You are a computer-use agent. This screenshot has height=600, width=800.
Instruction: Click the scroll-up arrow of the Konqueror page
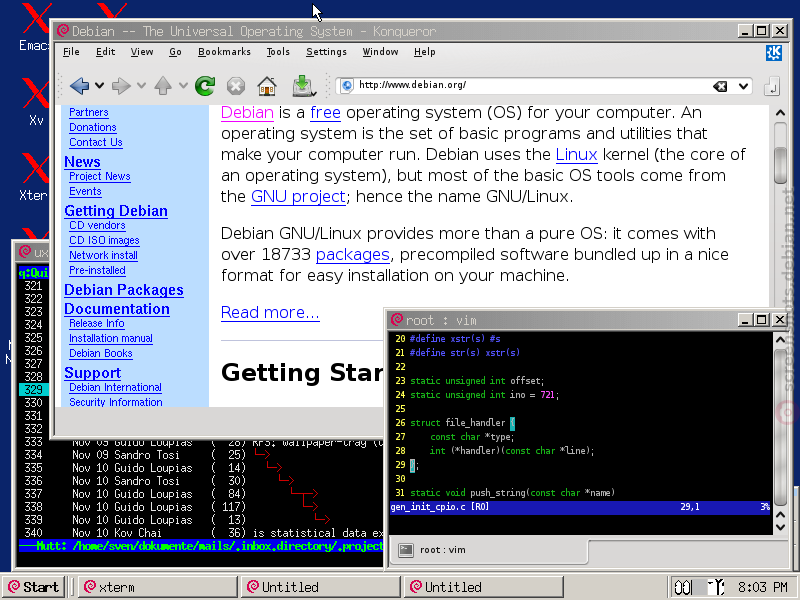point(780,113)
